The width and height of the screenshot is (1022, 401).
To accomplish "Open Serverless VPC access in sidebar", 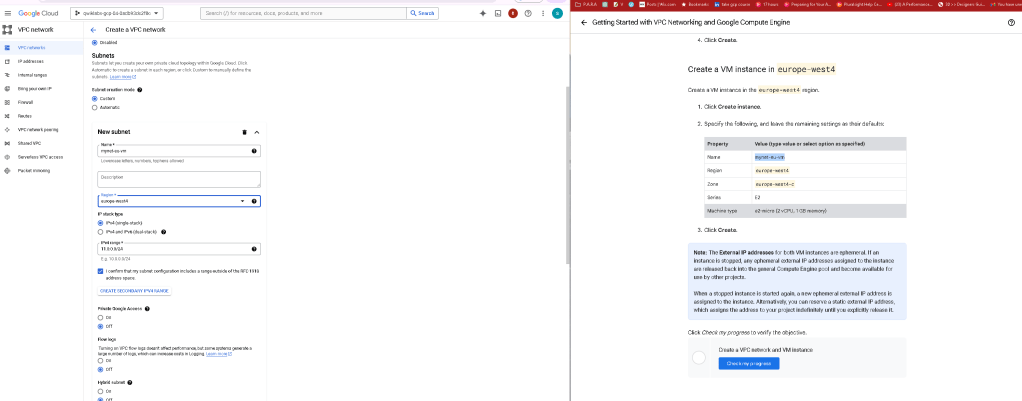I will click(40, 157).
